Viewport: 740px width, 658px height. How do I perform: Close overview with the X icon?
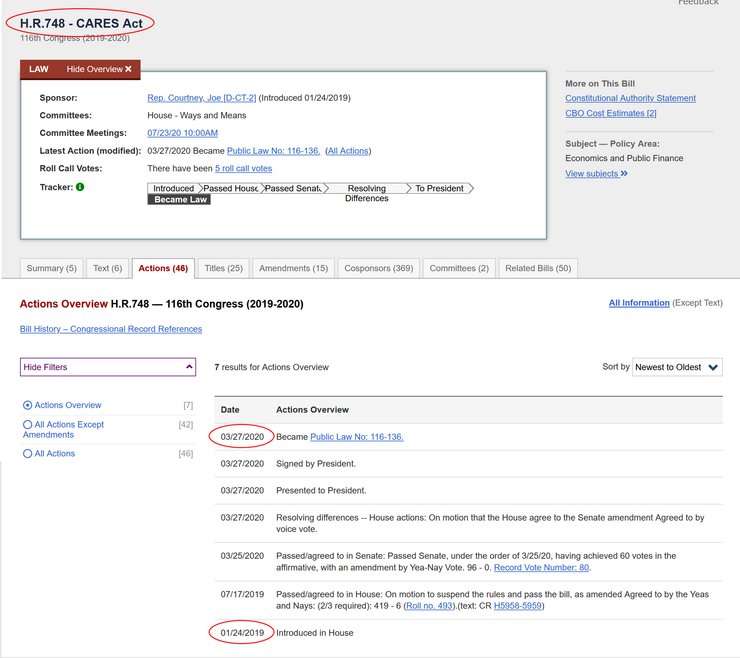[x=128, y=69]
